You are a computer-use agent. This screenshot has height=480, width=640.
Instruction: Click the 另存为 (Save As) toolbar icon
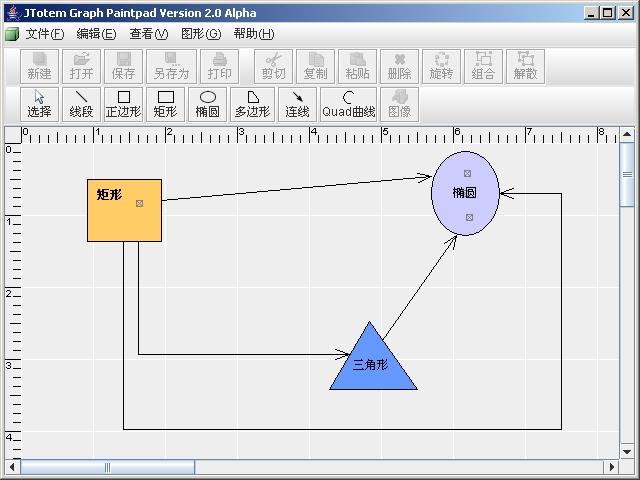171,67
